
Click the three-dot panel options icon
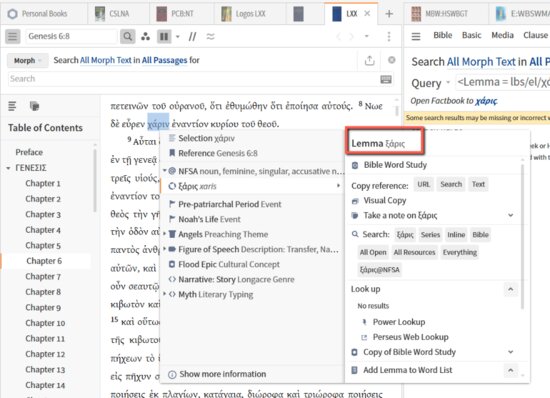coord(389,36)
